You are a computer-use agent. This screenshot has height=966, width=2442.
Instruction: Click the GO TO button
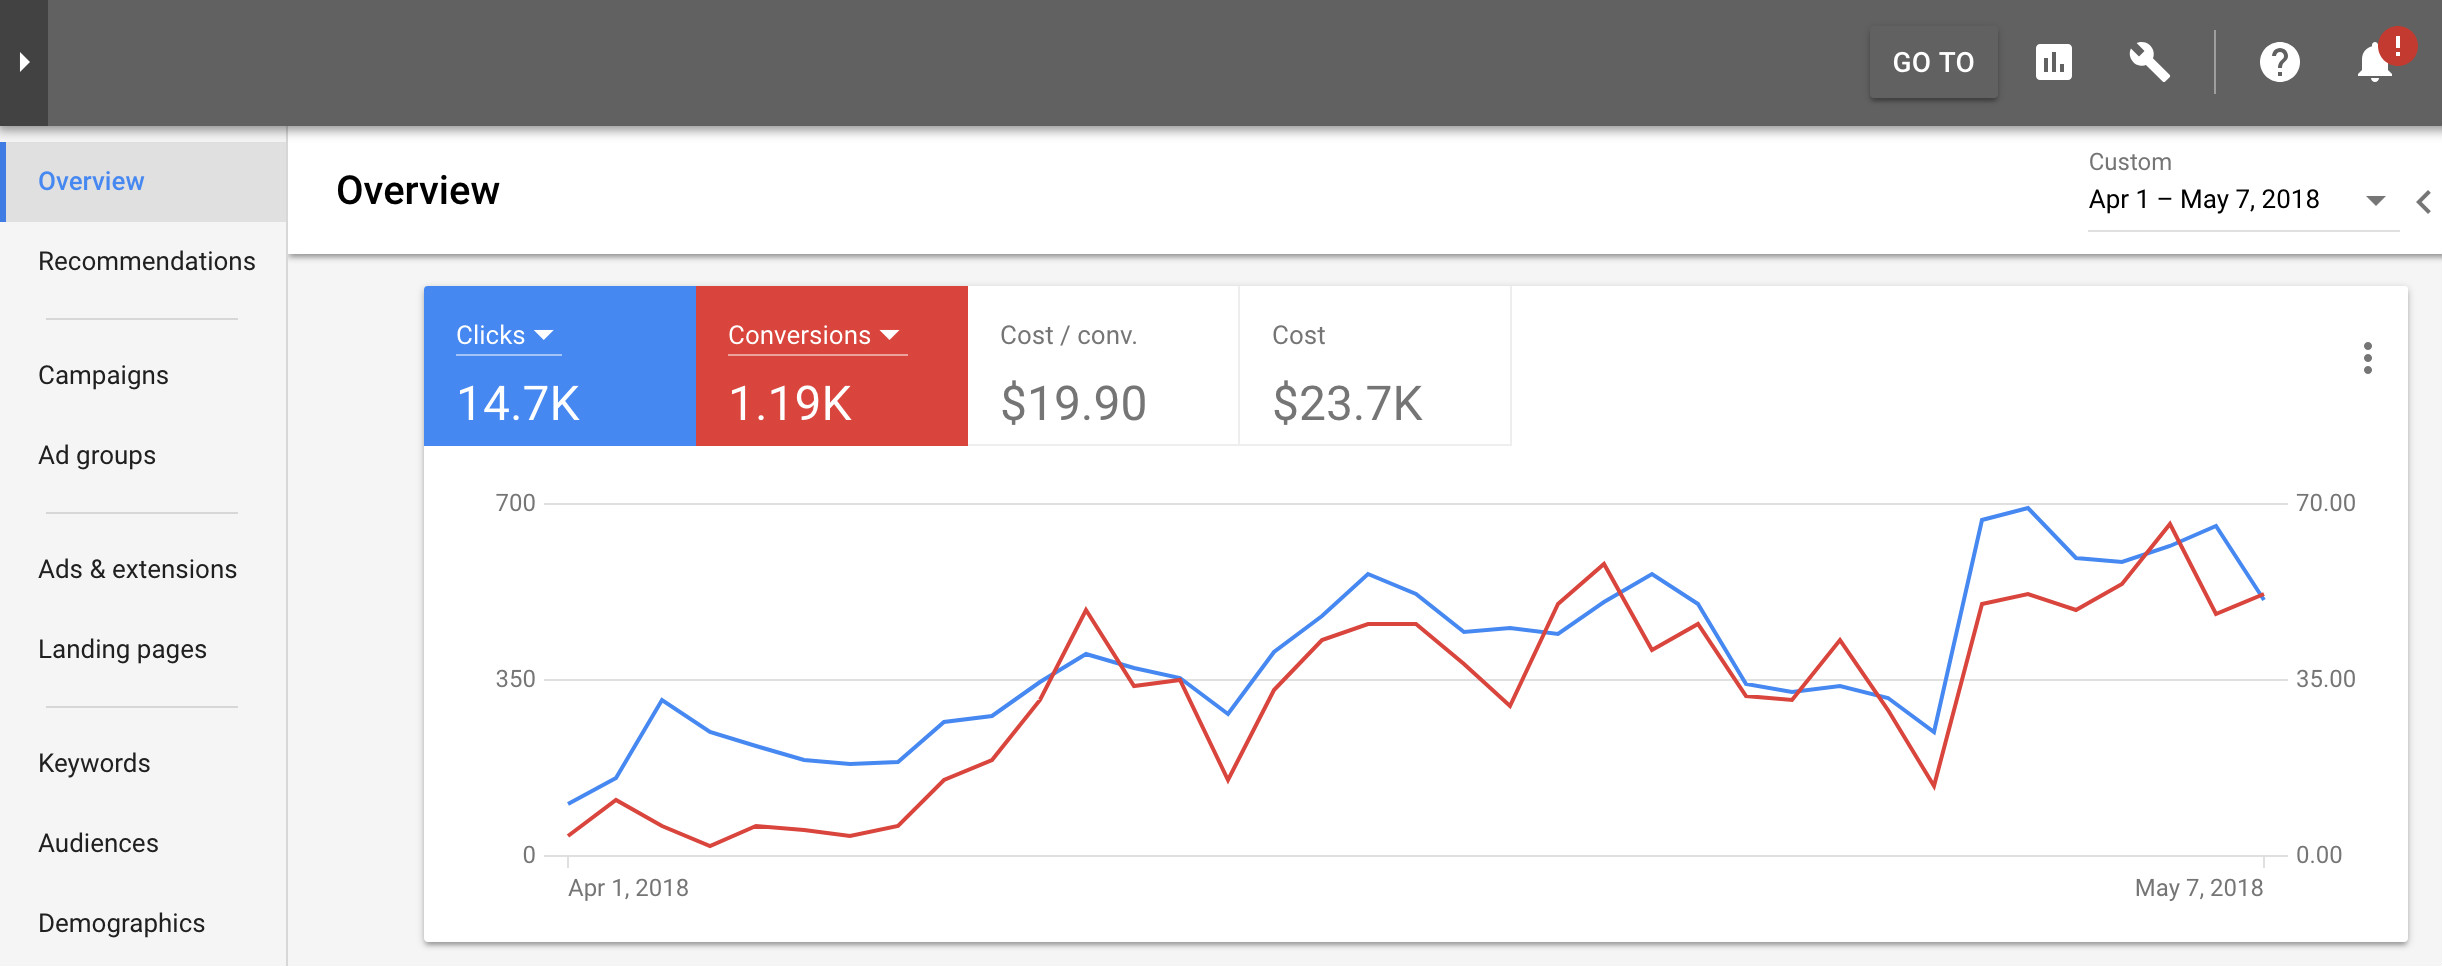point(1933,62)
